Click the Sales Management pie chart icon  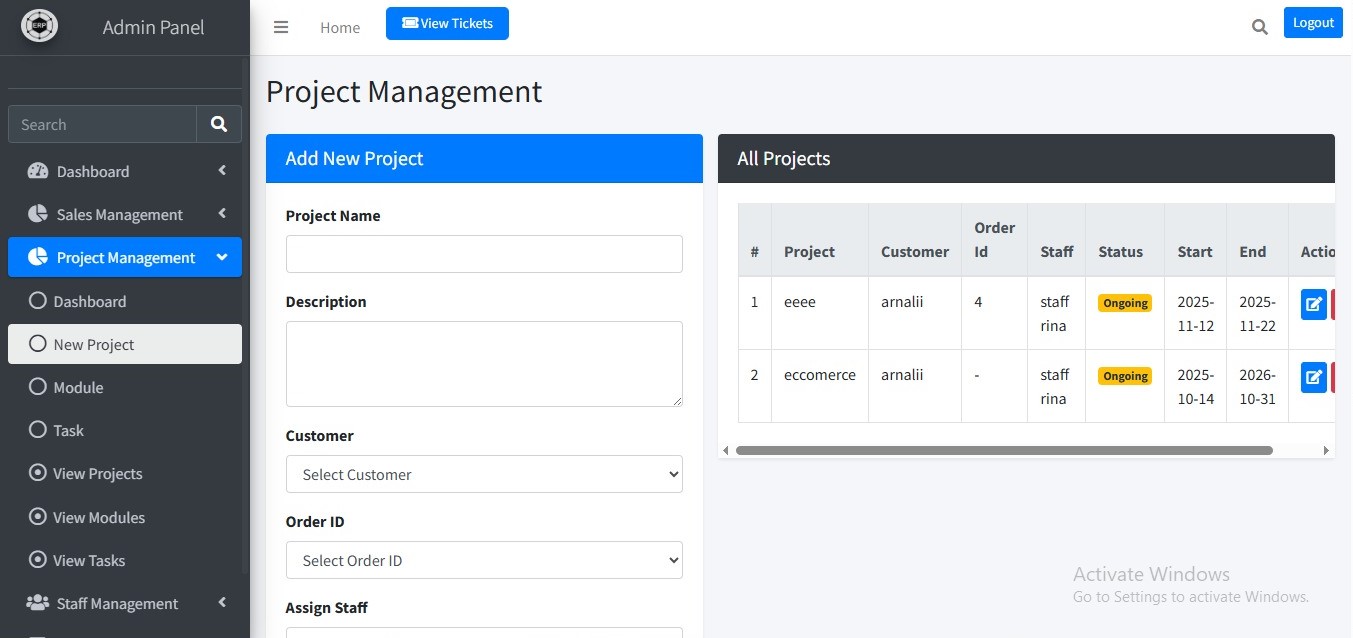point(36,213)
